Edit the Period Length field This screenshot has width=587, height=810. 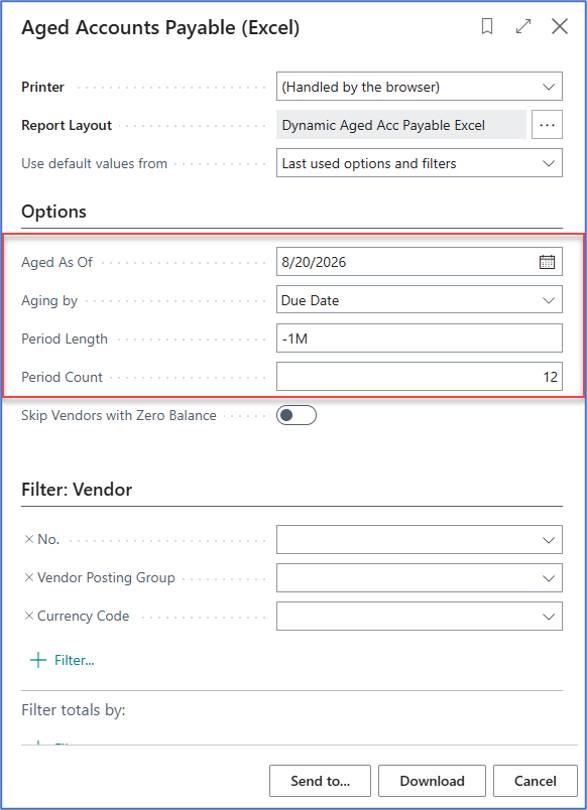[419, 338]
